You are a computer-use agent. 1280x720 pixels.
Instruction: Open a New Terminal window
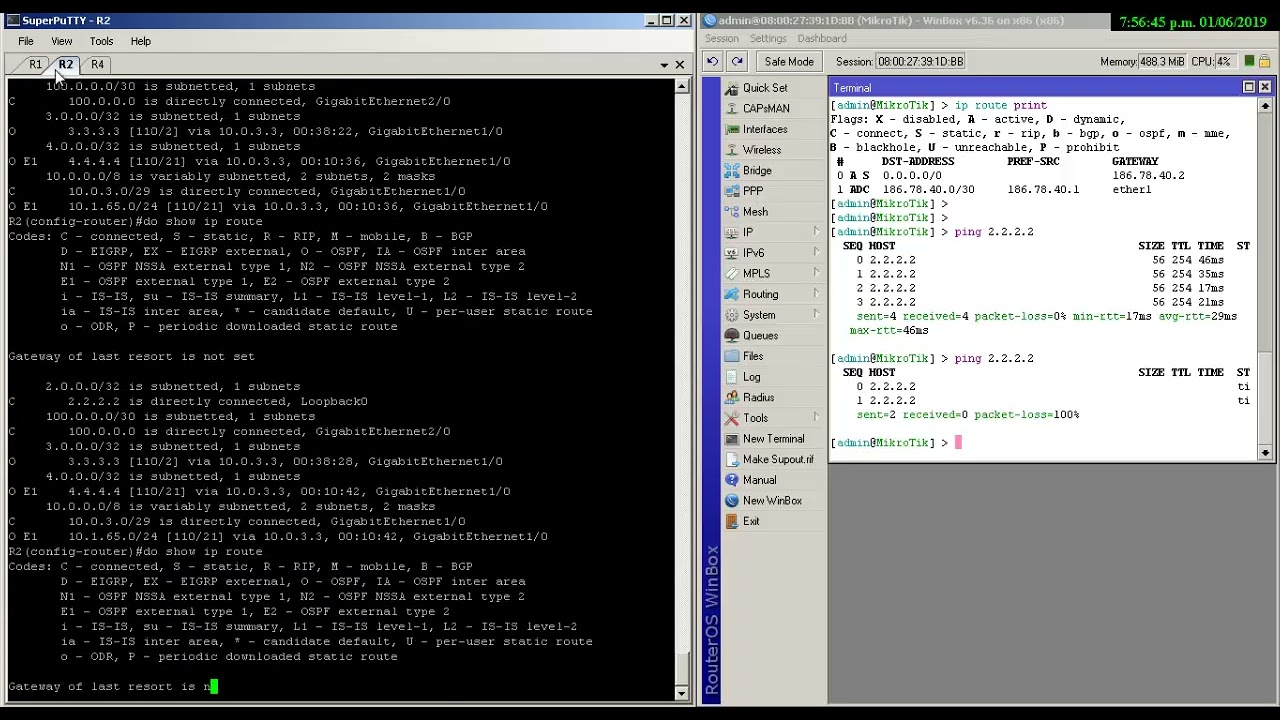point(773,439)
